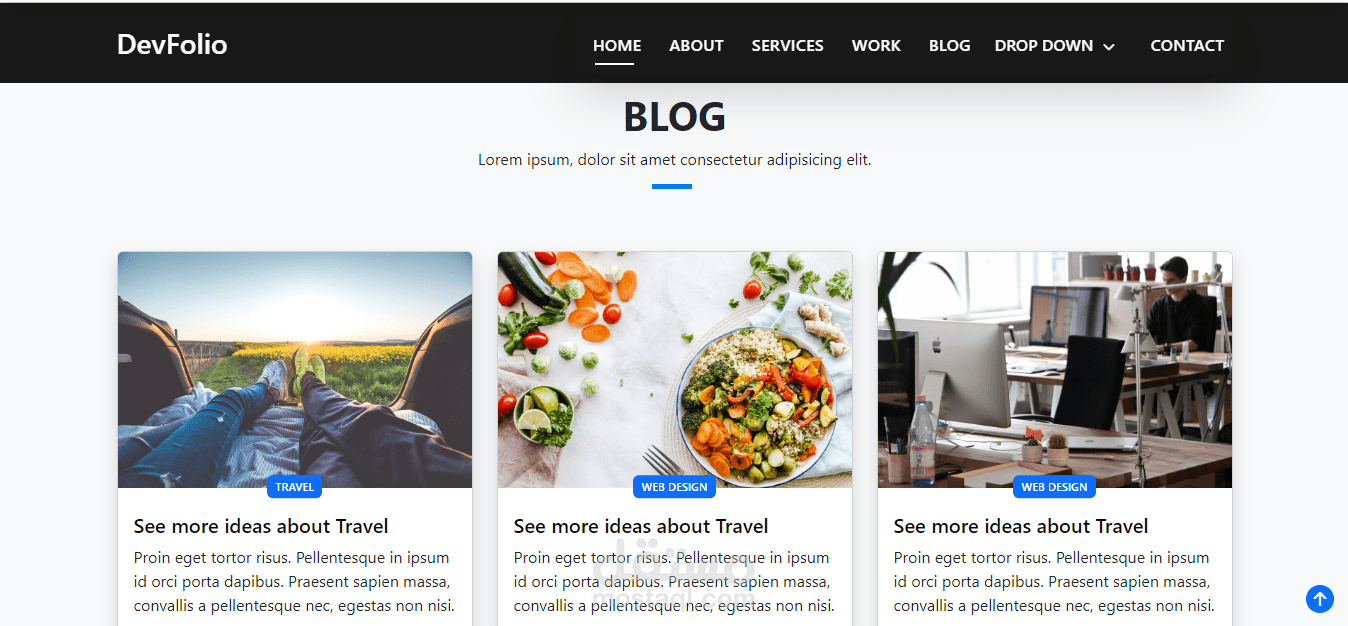Open second card's See more ideas about Travel title
The image size is (1348, 626).
click(641, 526)
